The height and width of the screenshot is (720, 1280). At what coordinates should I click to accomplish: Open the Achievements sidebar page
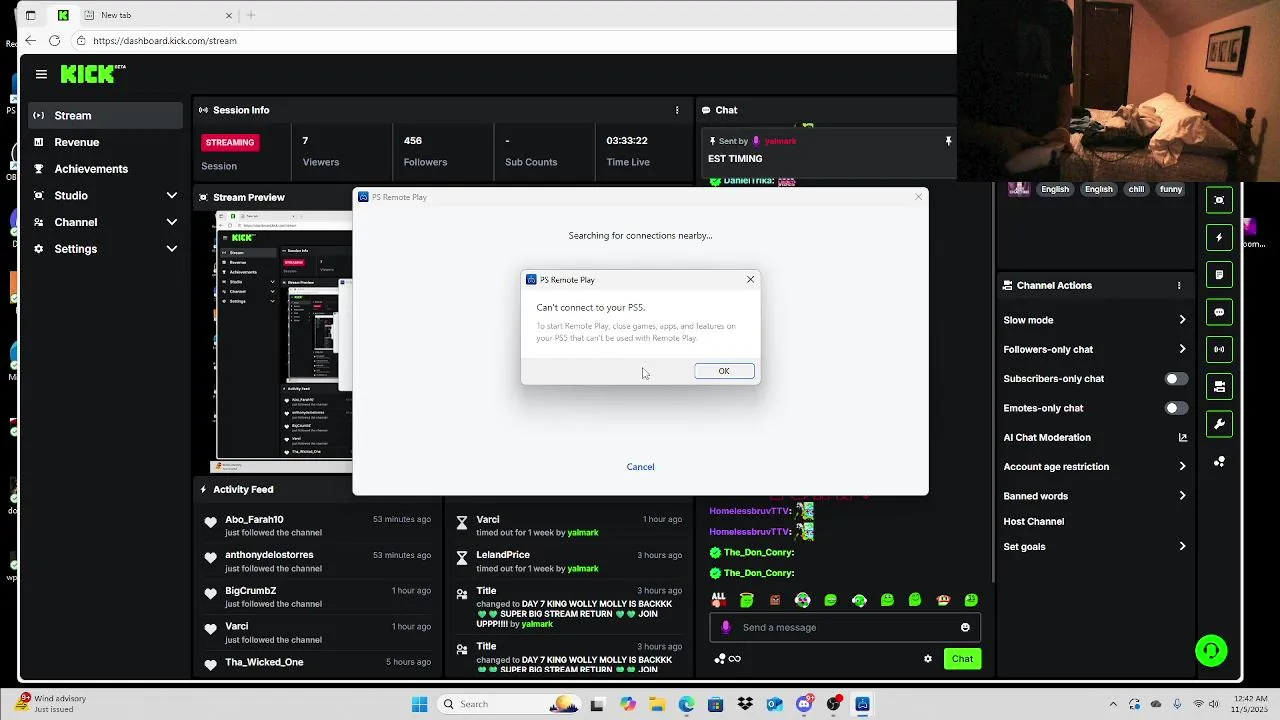click(105, 169)
